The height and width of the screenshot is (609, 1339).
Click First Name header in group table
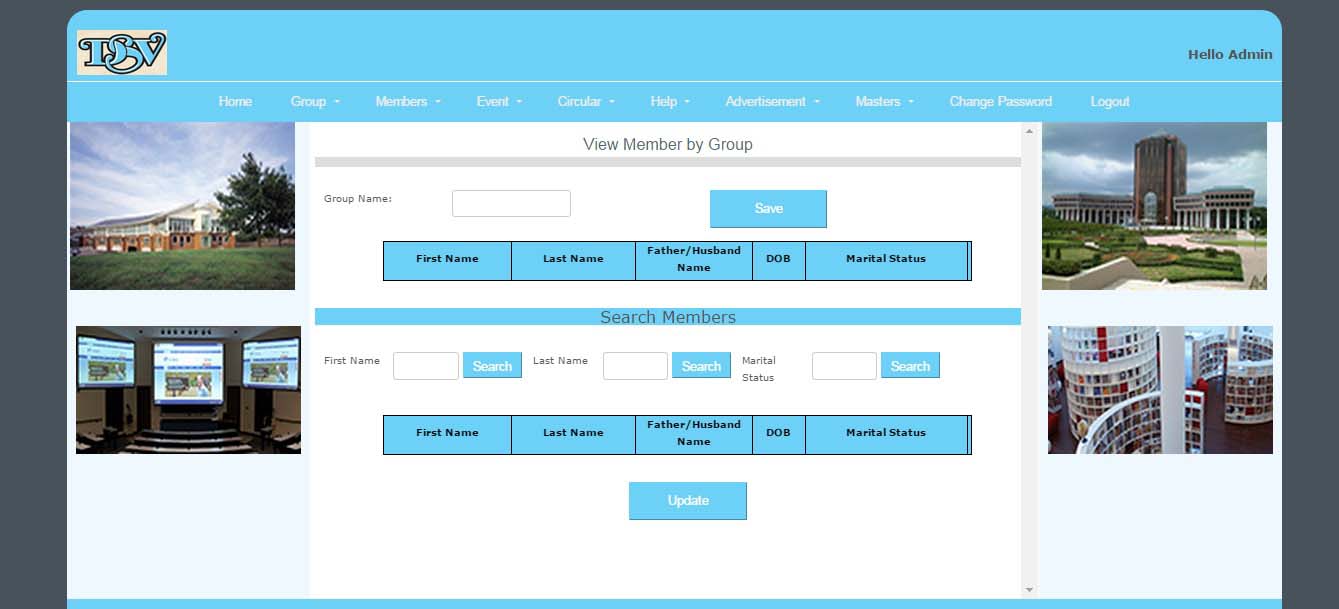click(x=447, y=259)
